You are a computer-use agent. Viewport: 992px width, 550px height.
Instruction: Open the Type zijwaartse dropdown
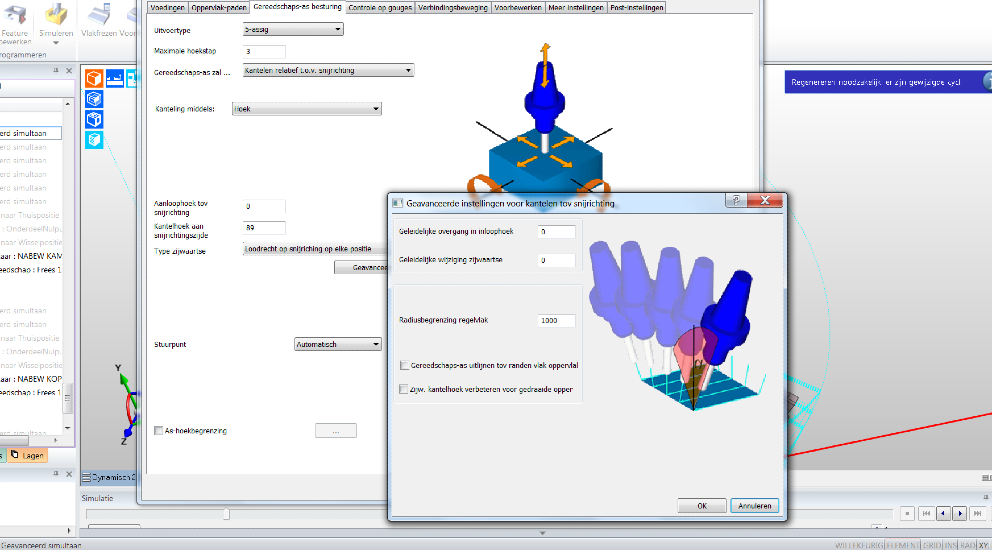(315, 249)
